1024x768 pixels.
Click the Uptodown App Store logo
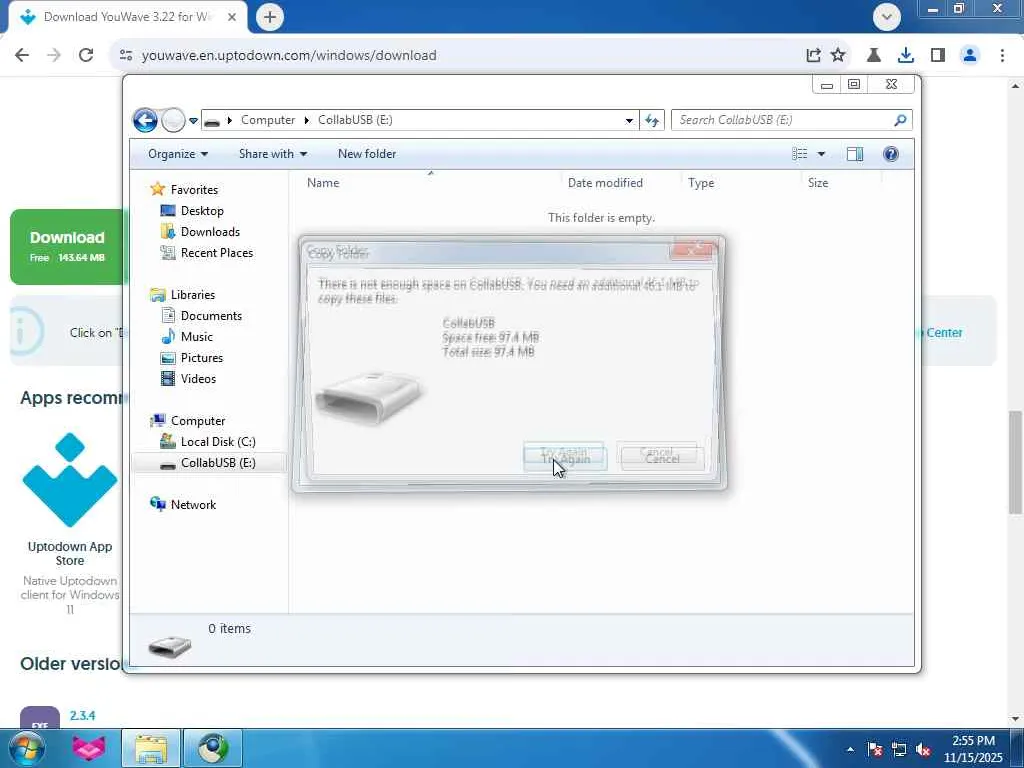pos(70,480)
